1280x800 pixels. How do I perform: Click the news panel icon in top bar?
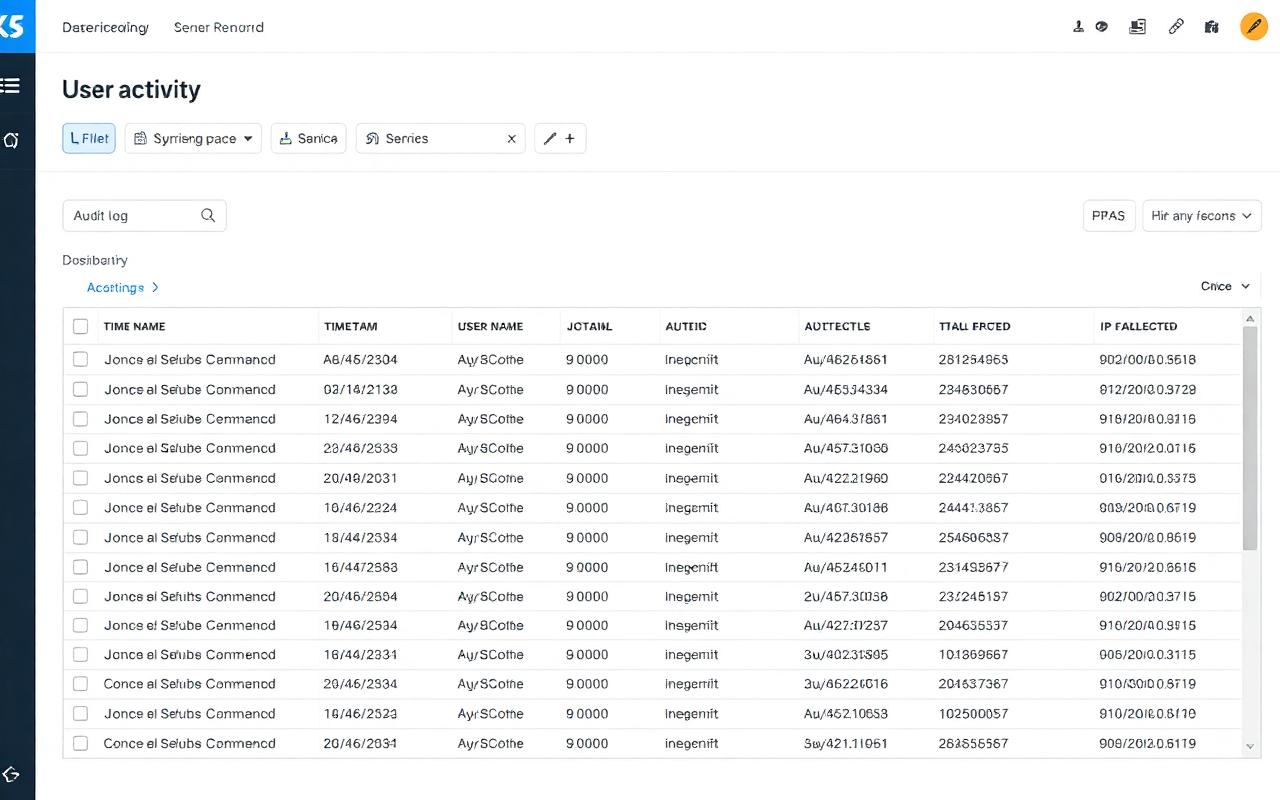tap(1137, 27)
